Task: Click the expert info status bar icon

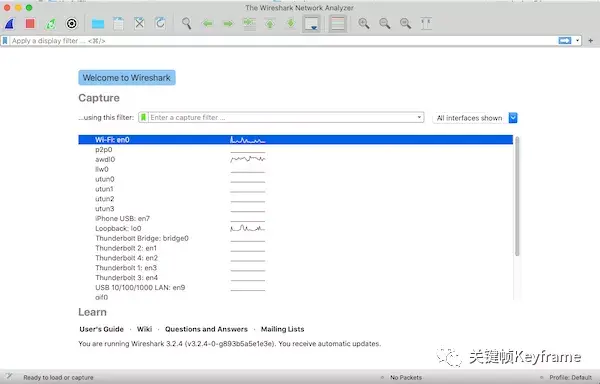Action: coord(9,377)
